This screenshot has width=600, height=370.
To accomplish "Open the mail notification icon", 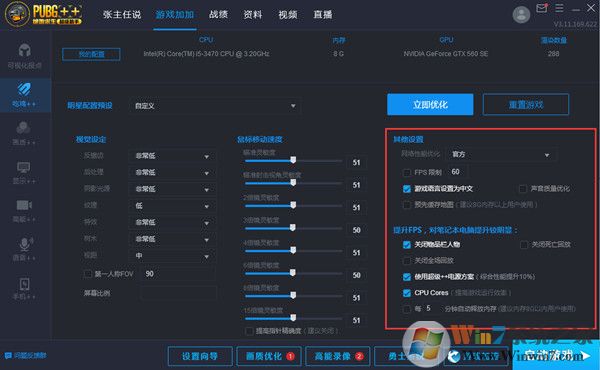I will (x=541, y=8).
